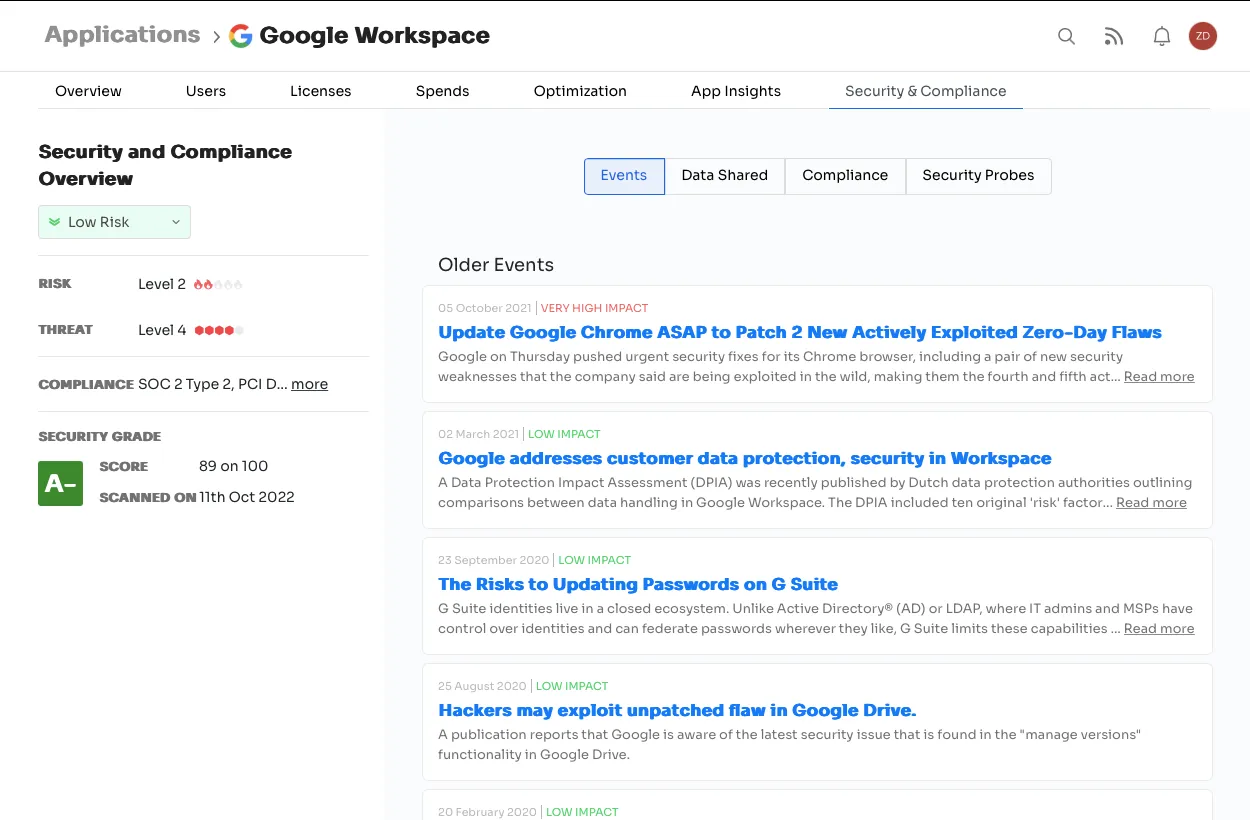Go back to Applications breadcrumb
Screen dimensions: 1250x820
tap(123, 35)
